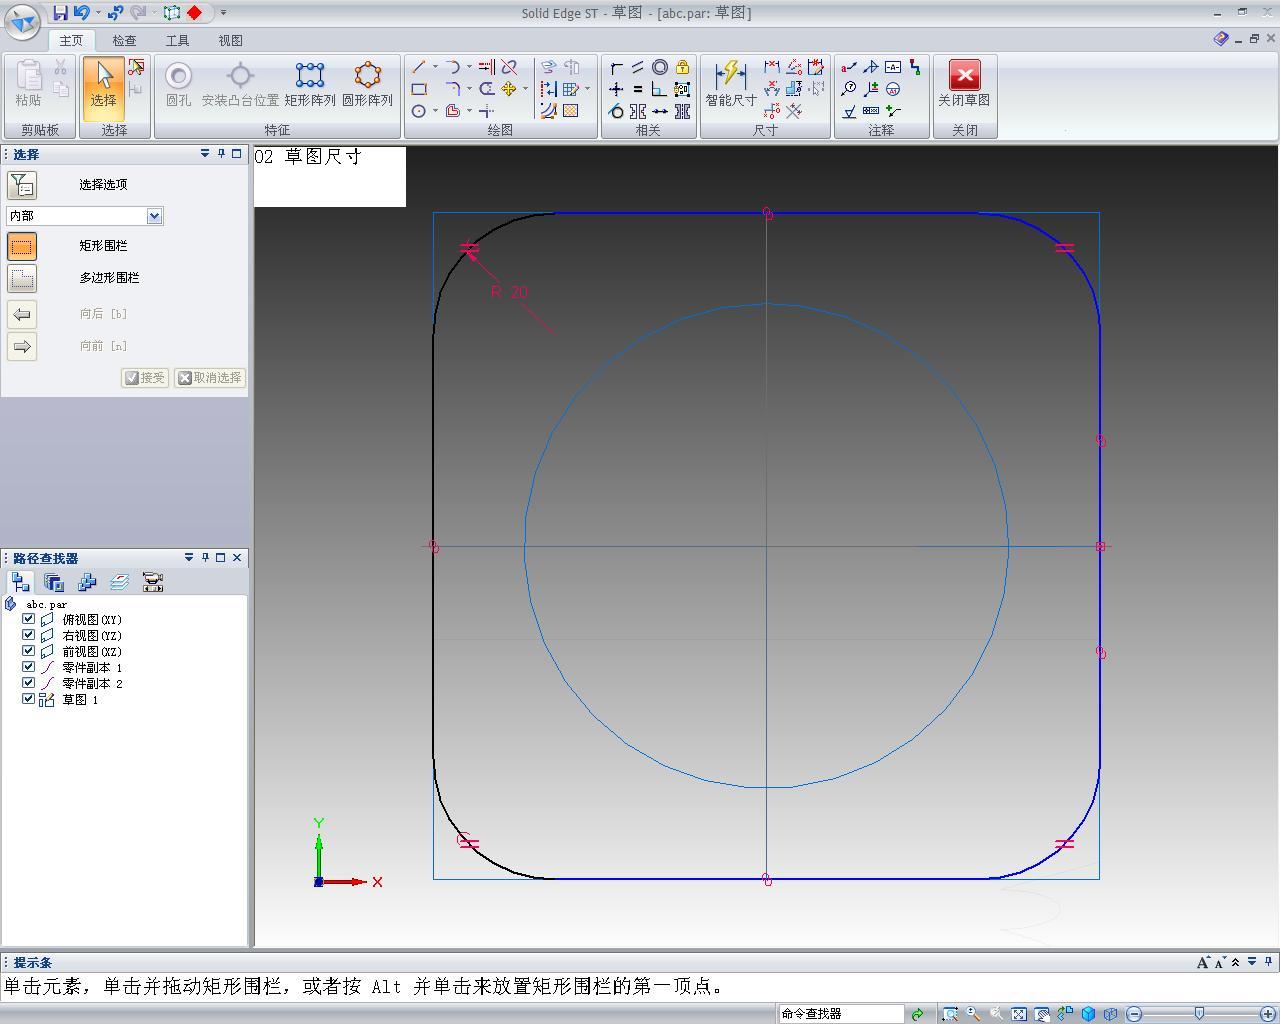Click the Save icon in quick access toolbar
The image size is (1280, 1024).
(60, 13)
